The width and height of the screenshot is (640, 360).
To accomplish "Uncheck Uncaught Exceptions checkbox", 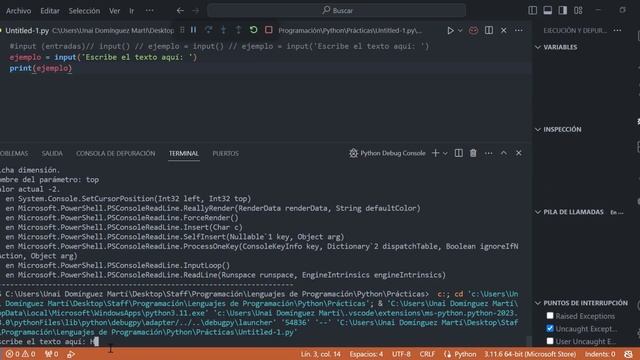I will coord(550,328).
